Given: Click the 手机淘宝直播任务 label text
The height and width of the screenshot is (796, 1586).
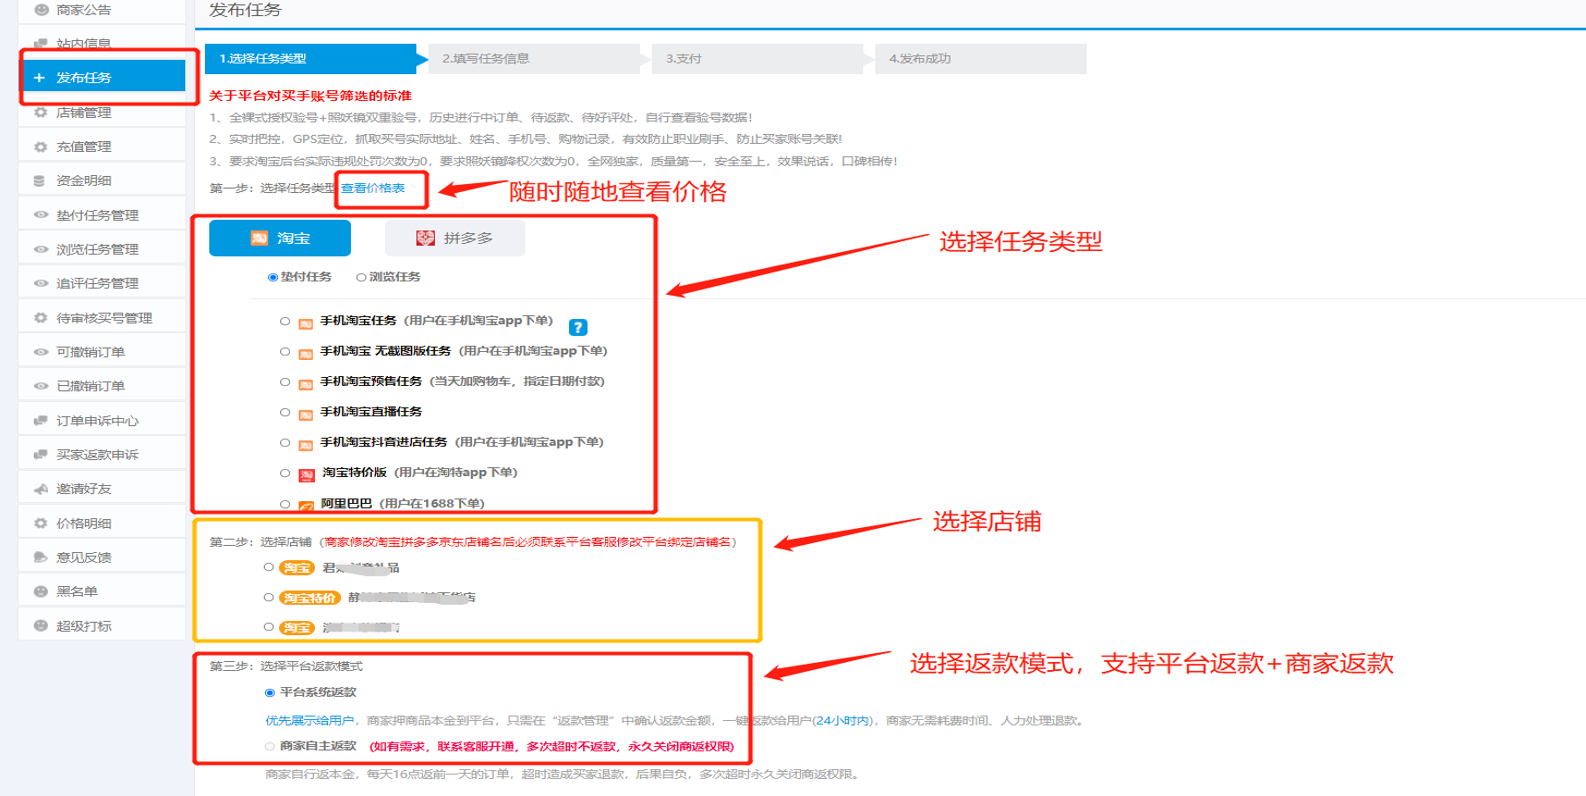Looking at the screenshot, I should [x=371, y=412].
